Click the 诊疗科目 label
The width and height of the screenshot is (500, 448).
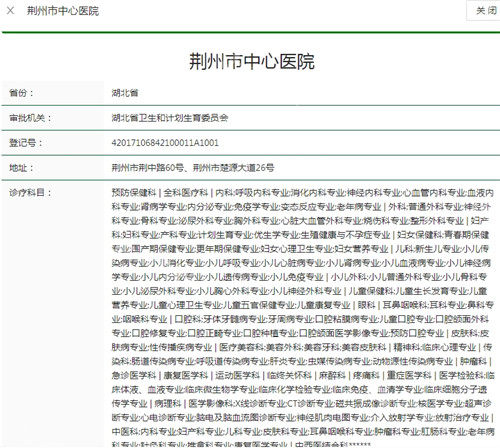point(30,193)
